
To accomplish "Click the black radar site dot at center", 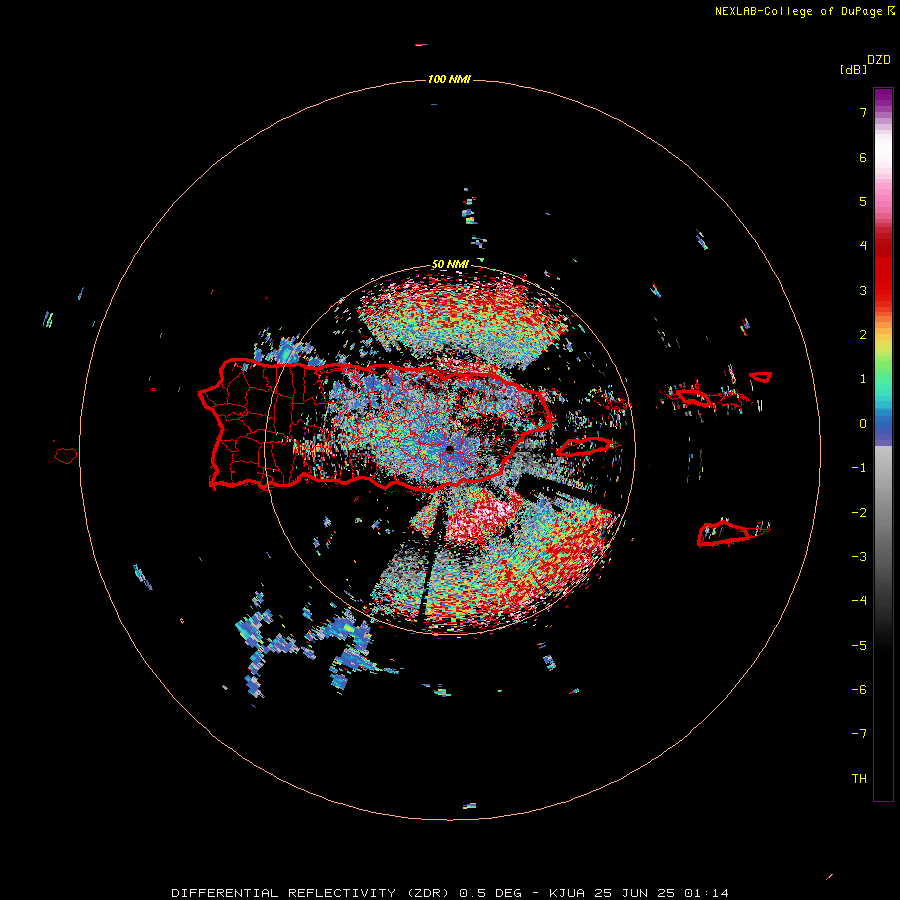I will [x=449, y=448].
